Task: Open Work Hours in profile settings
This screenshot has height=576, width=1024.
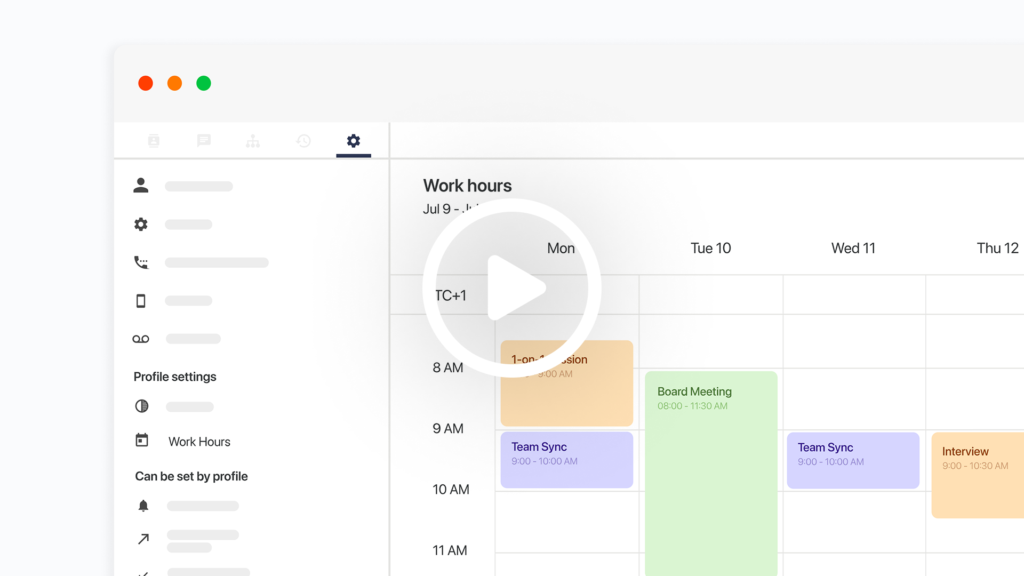Action: 198,441
